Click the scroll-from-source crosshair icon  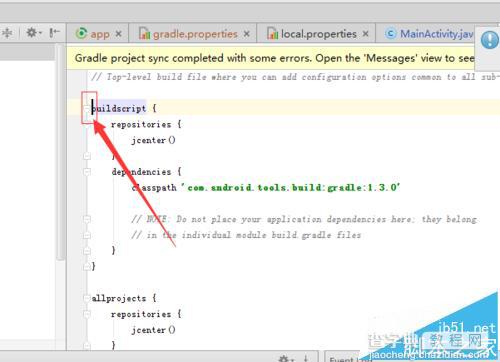(x=7, y=33)
